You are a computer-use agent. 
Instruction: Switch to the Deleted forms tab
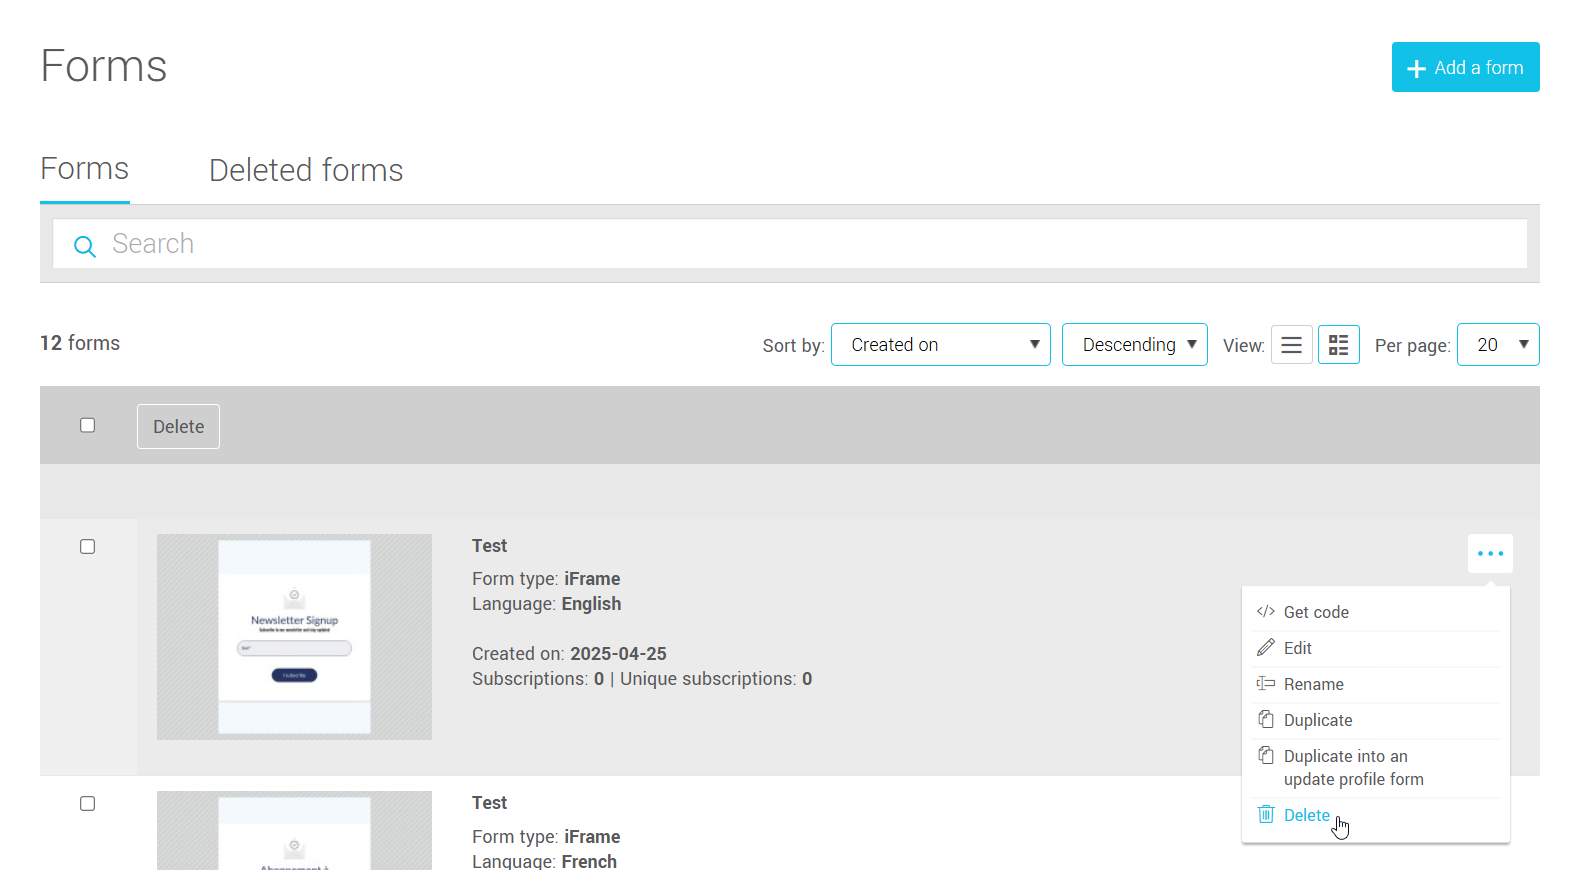306,171
